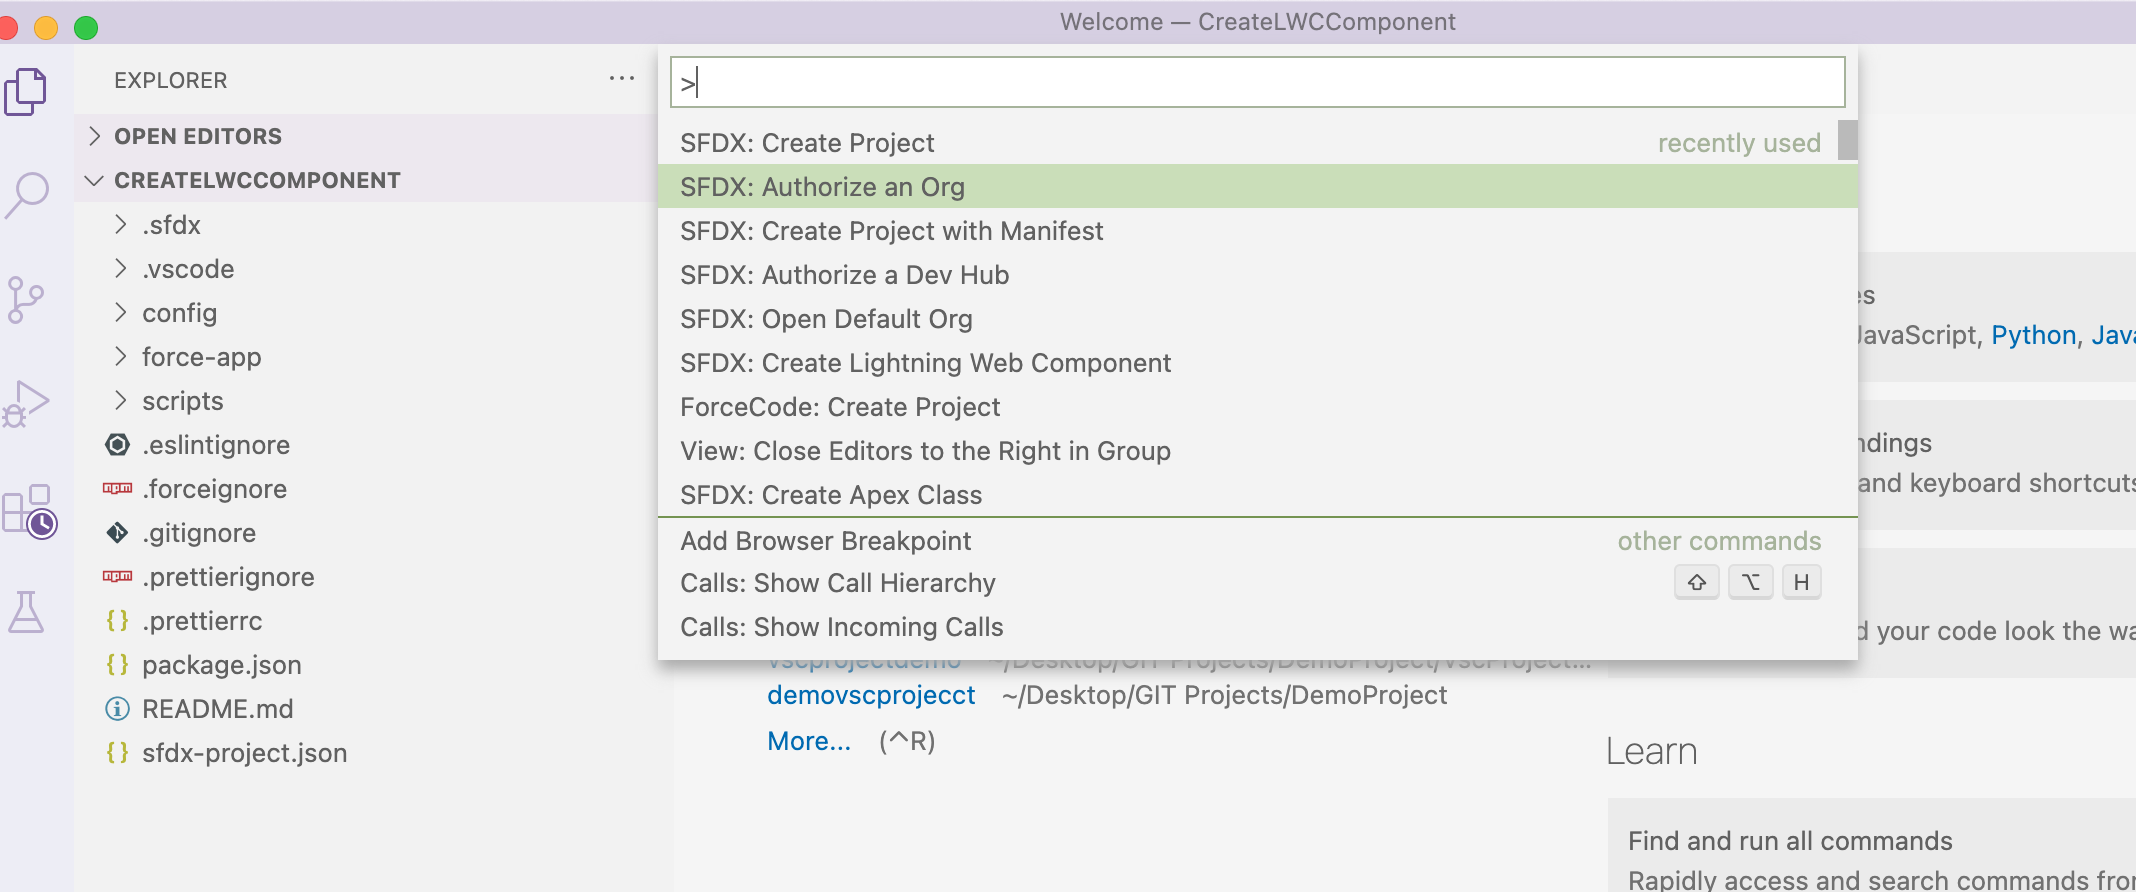The image size is (2136, 892).
Task: Click the Python language link
Action: pos(2033,335)
